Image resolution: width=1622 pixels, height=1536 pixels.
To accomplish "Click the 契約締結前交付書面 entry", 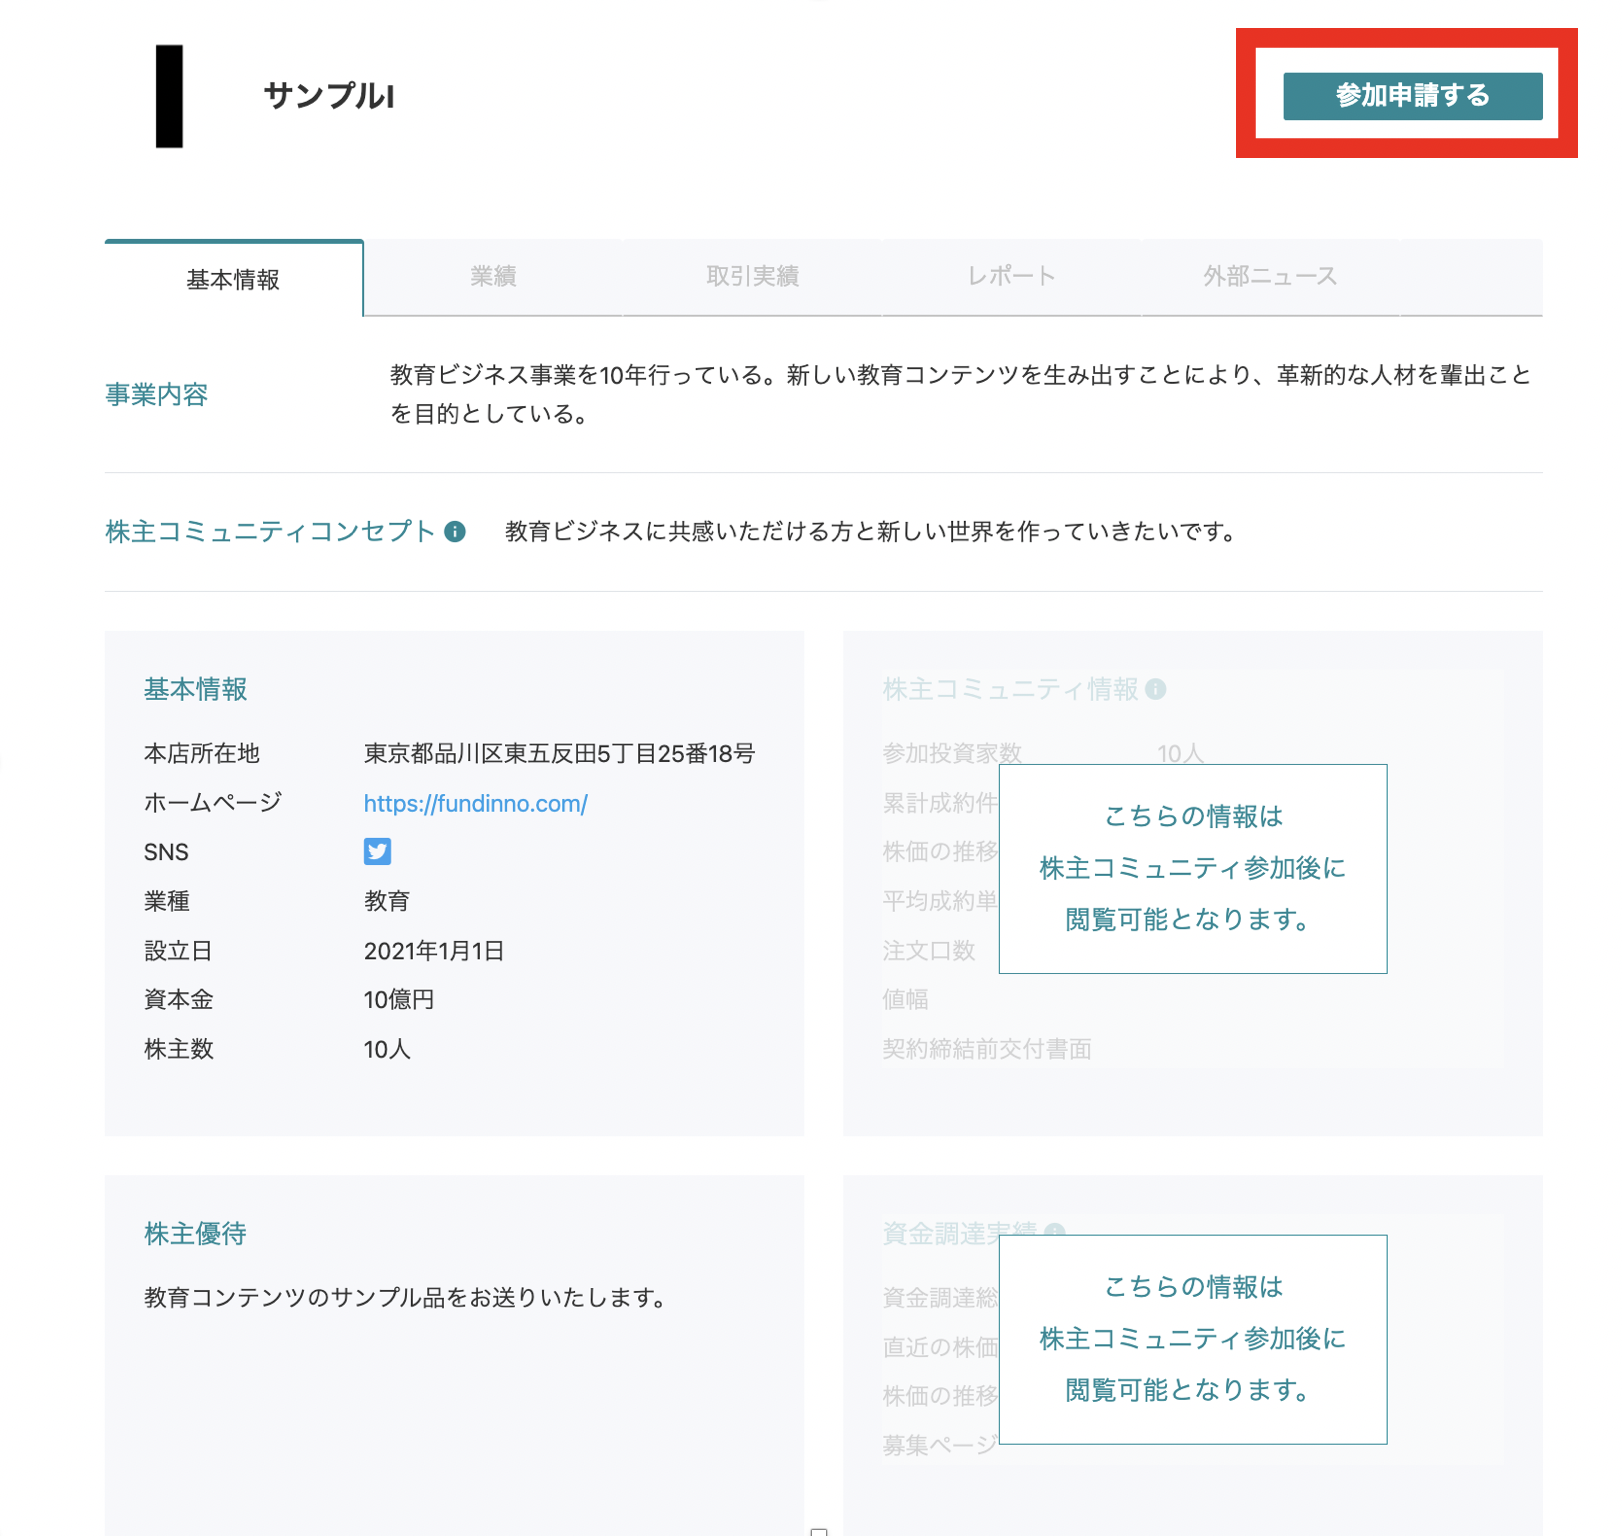I will point(985,1048).
